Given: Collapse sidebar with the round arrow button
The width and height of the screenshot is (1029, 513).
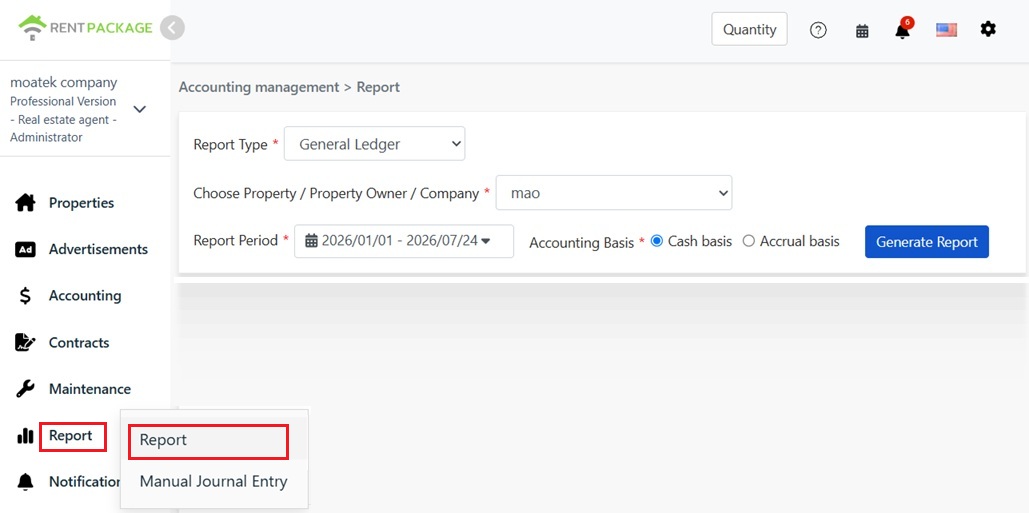Looking at the screenshot, I should point(172,28).
